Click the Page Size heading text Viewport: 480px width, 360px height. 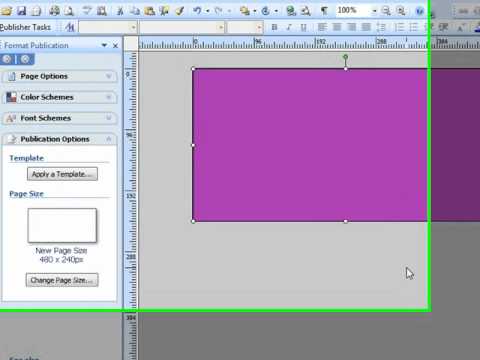pyautogui.click(x=27, y=194)
